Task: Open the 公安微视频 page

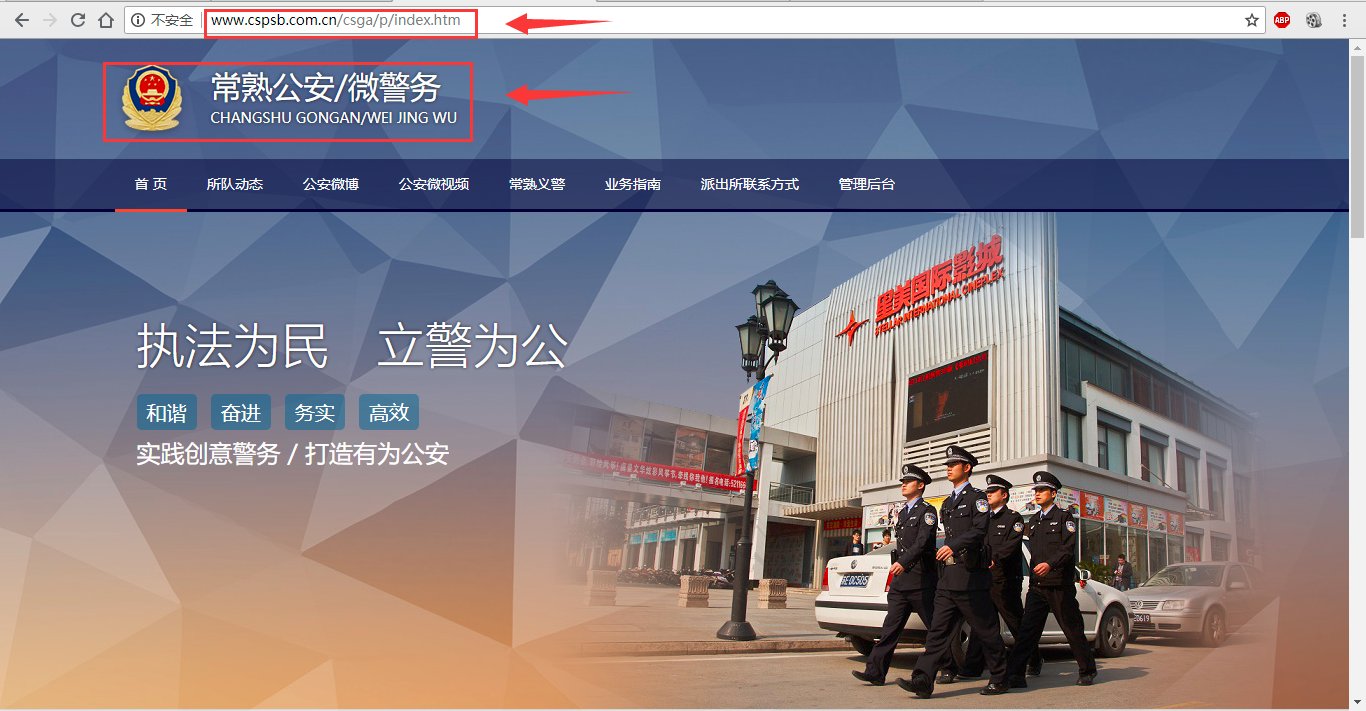Action: click(x=432, y=184)
